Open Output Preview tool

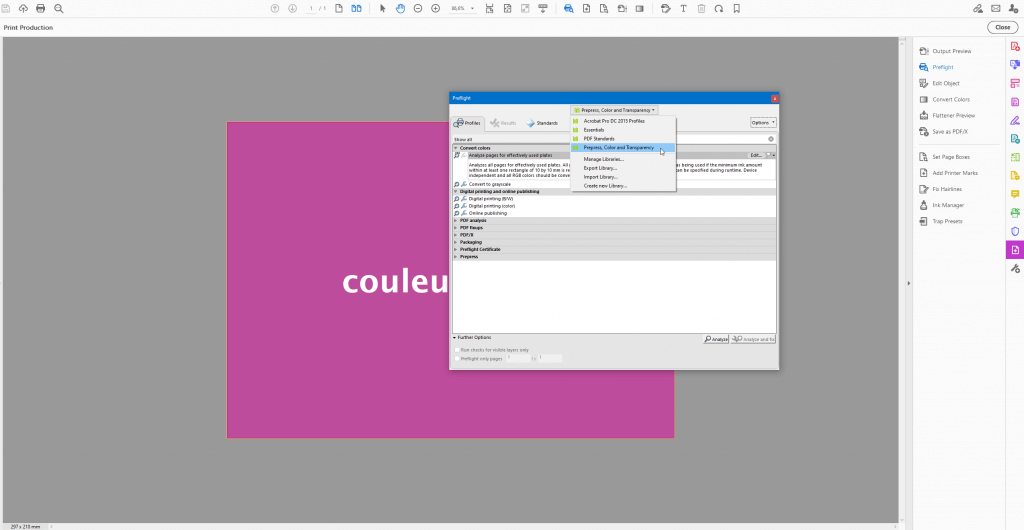click(x=951, y=51)
